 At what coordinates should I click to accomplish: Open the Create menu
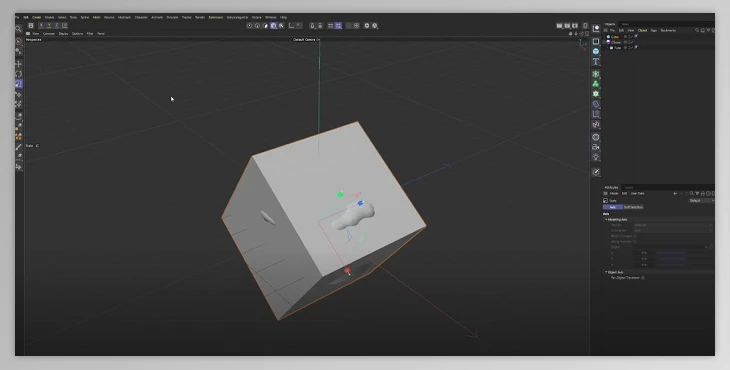tap(36, 17)
